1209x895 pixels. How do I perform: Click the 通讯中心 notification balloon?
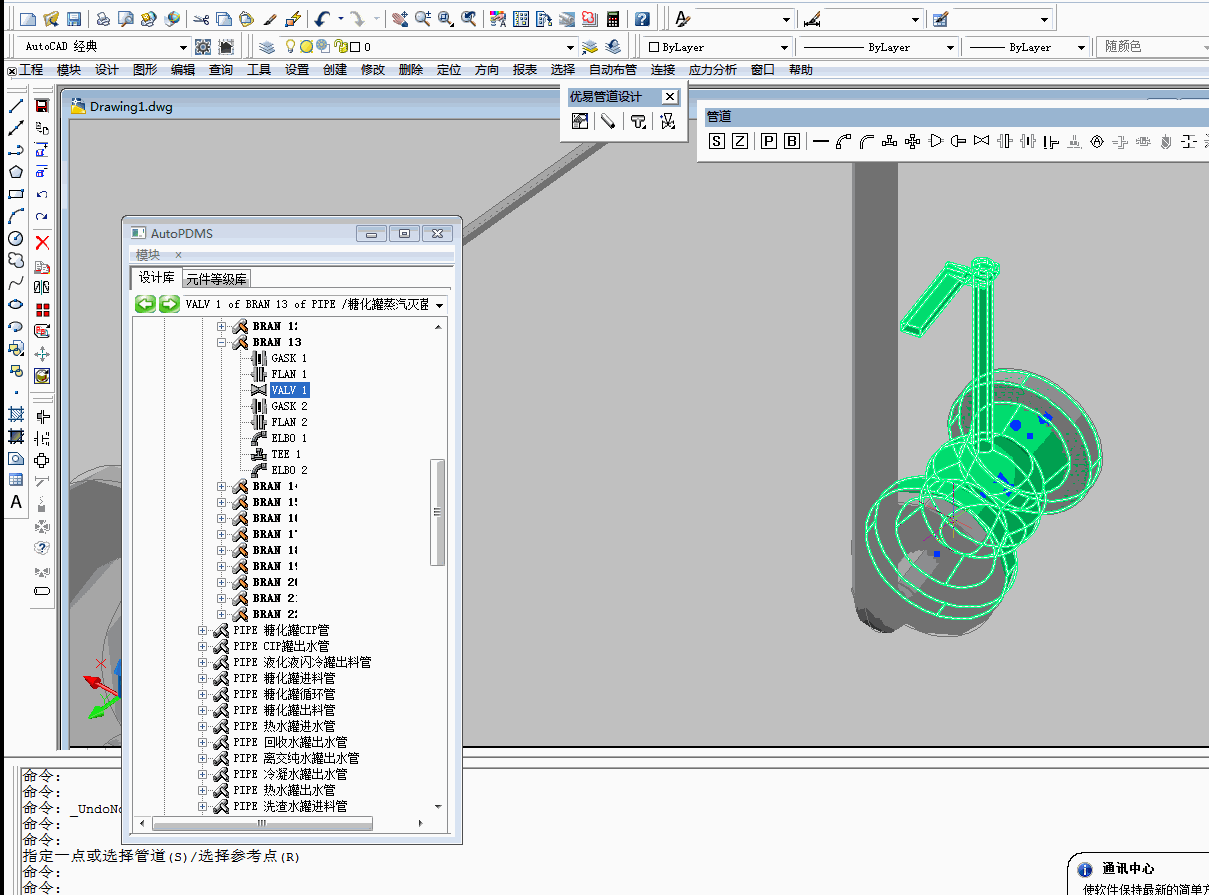click(x=1138, y=874)
